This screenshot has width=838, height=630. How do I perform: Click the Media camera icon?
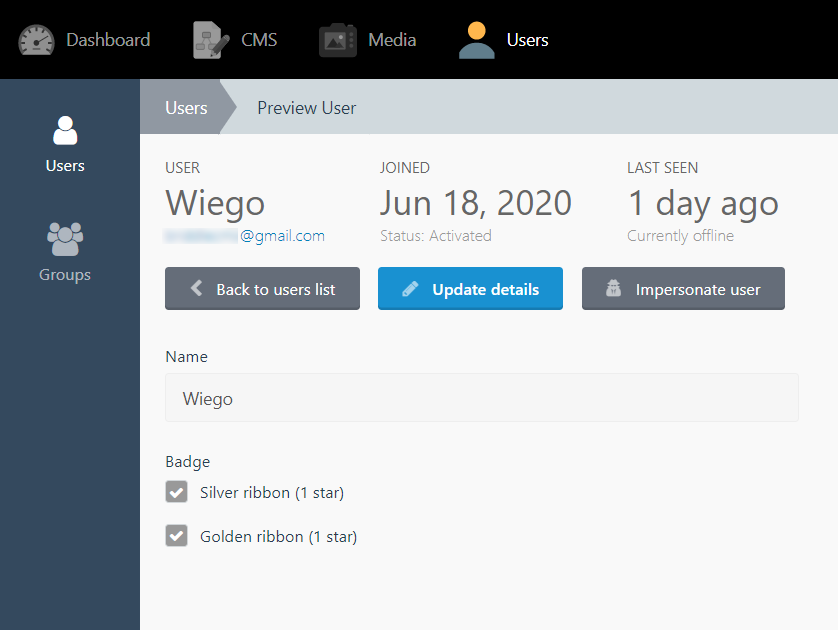(338, 40)
